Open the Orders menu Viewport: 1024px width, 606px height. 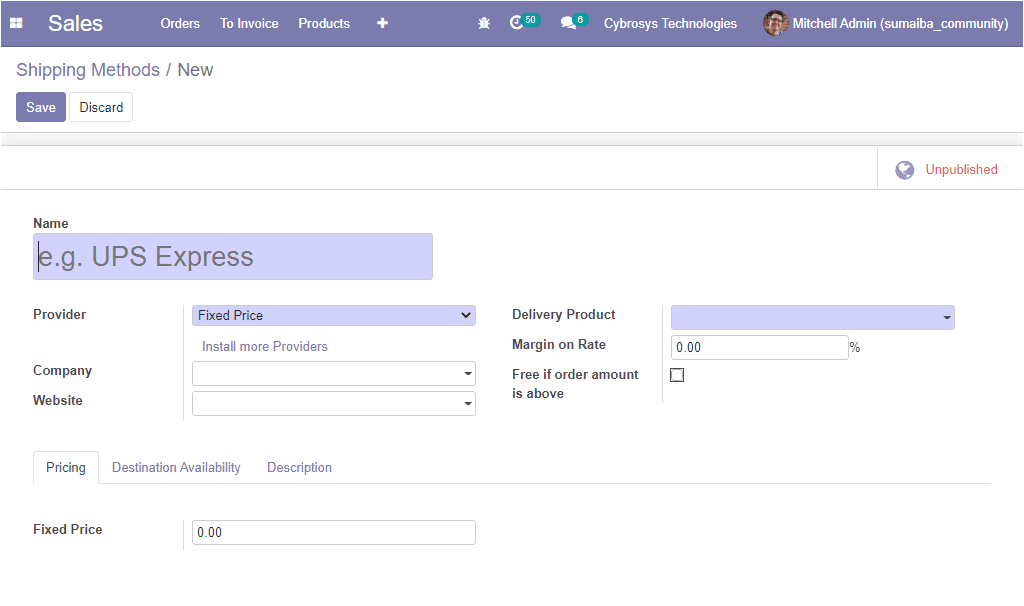[180, 23]
